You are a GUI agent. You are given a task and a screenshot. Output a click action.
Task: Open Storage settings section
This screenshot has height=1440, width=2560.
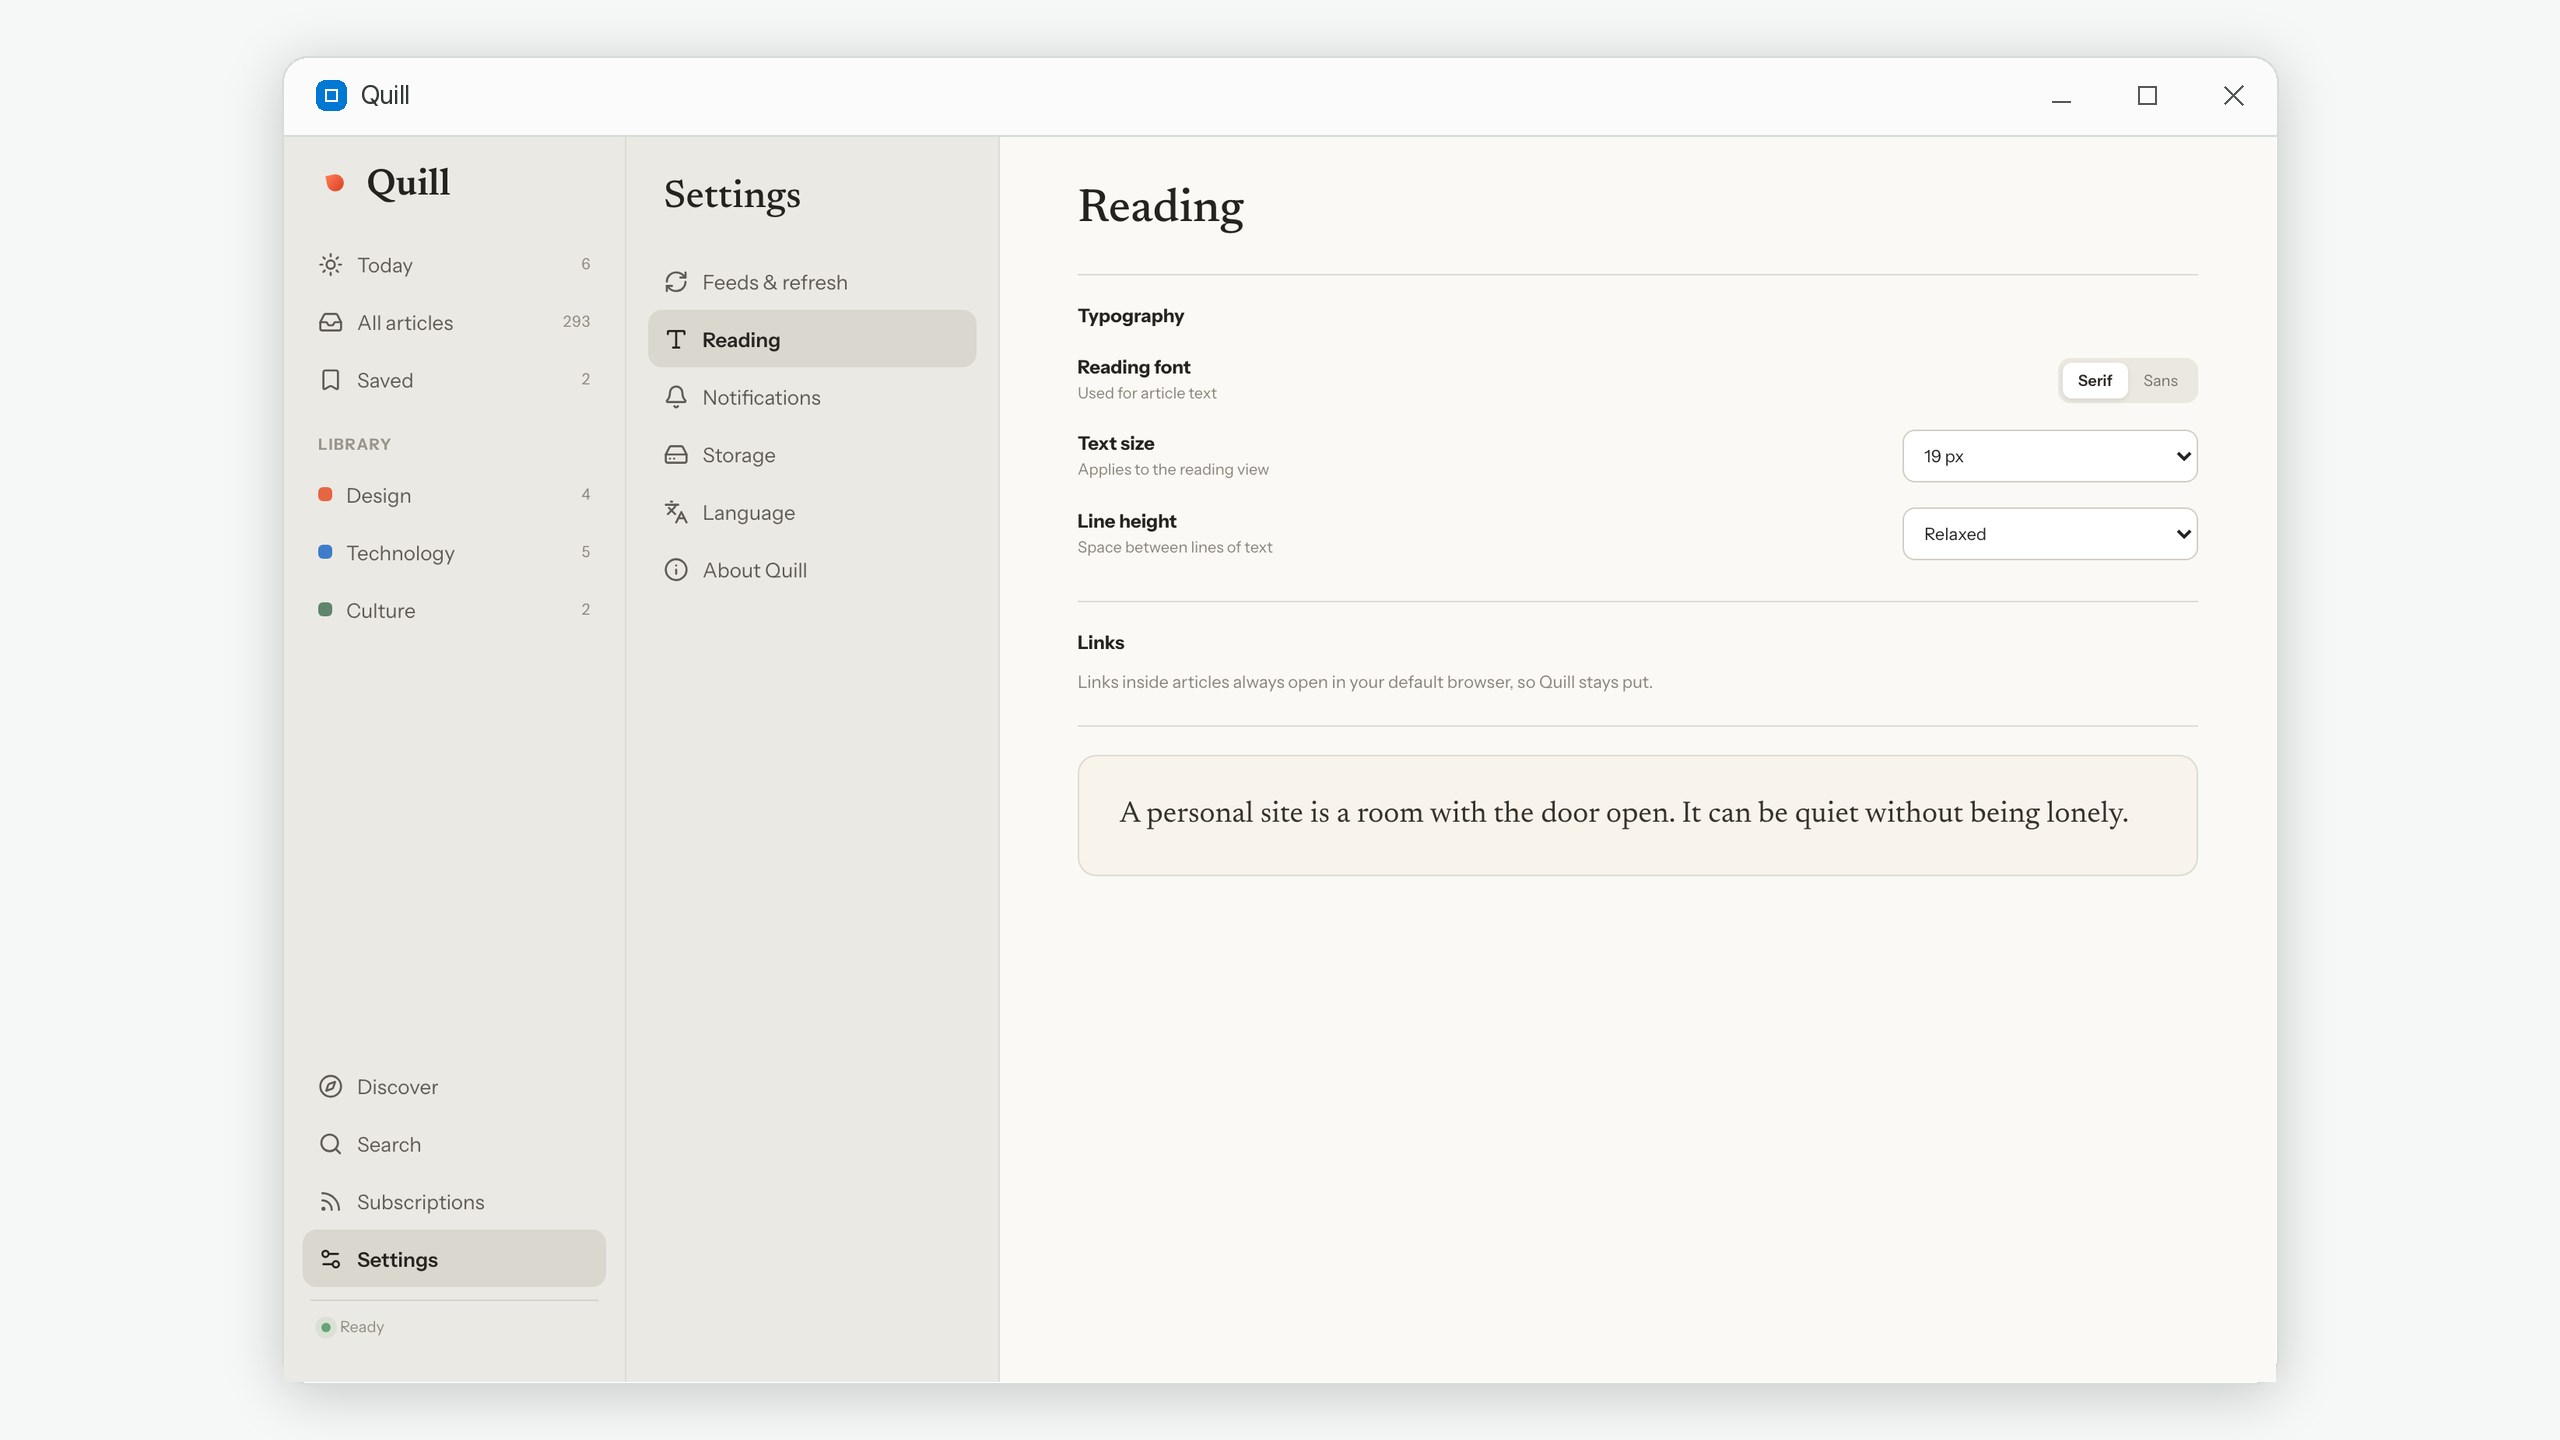point(812,455)
